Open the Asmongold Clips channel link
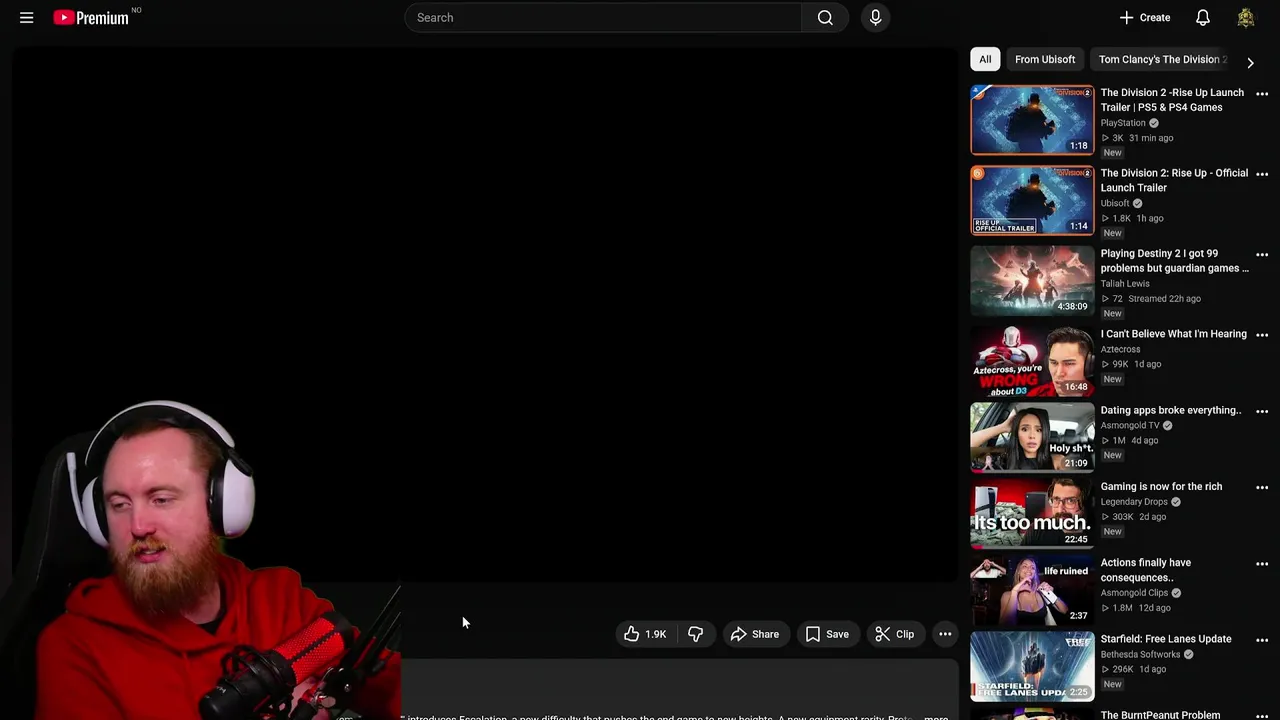The width and height of the screenshot is (1280, 720). (1134, 593)
